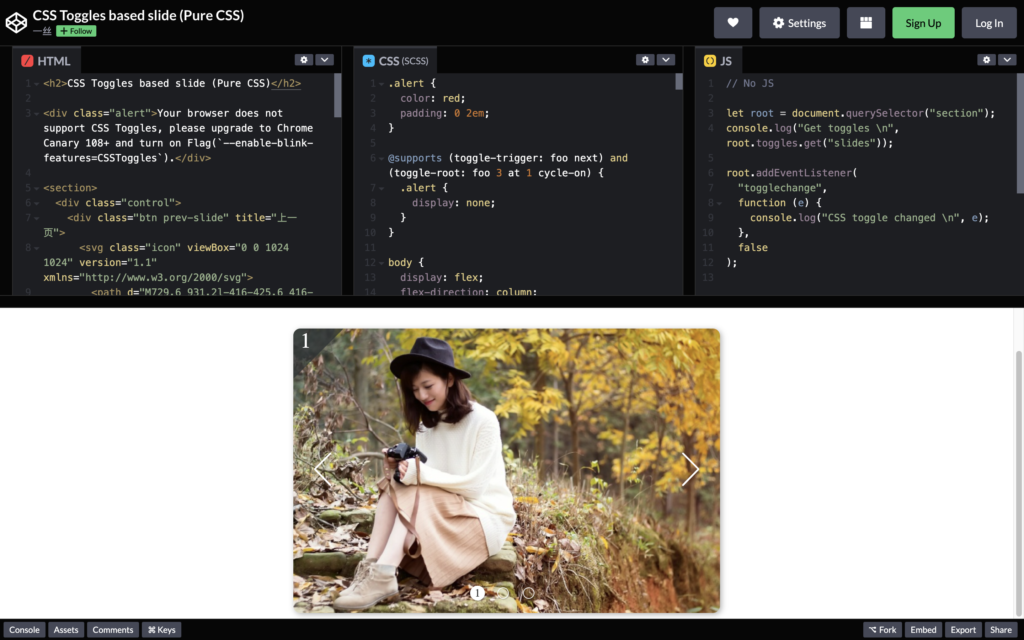Show next slide with right arrow
Viewport: 1024px width, 640px height.
(x=690, y=469)
